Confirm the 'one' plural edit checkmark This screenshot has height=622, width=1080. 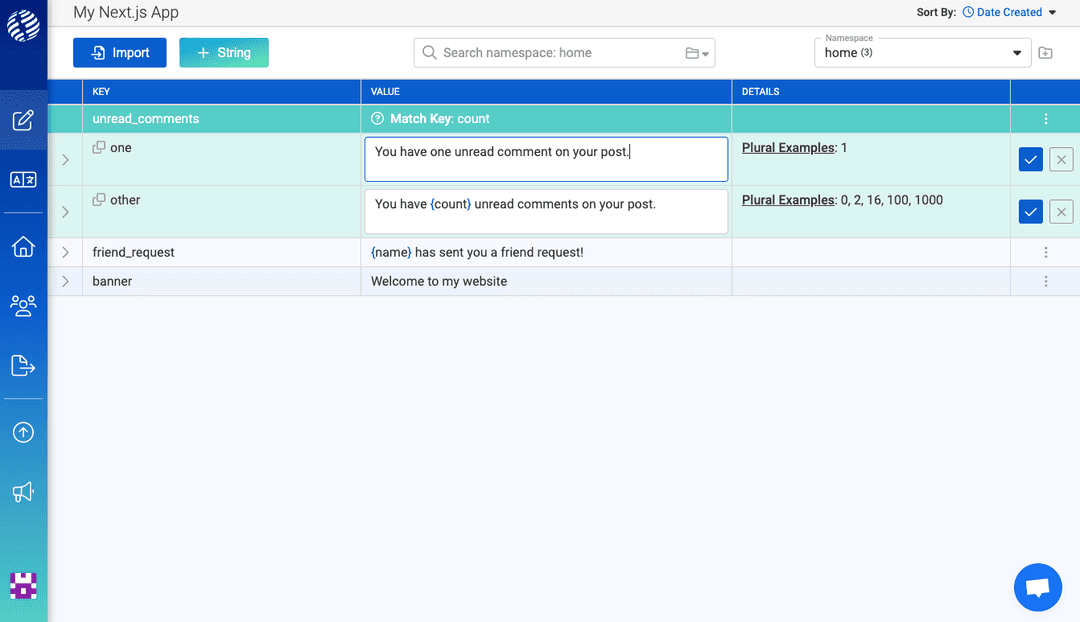point(1030,159)
